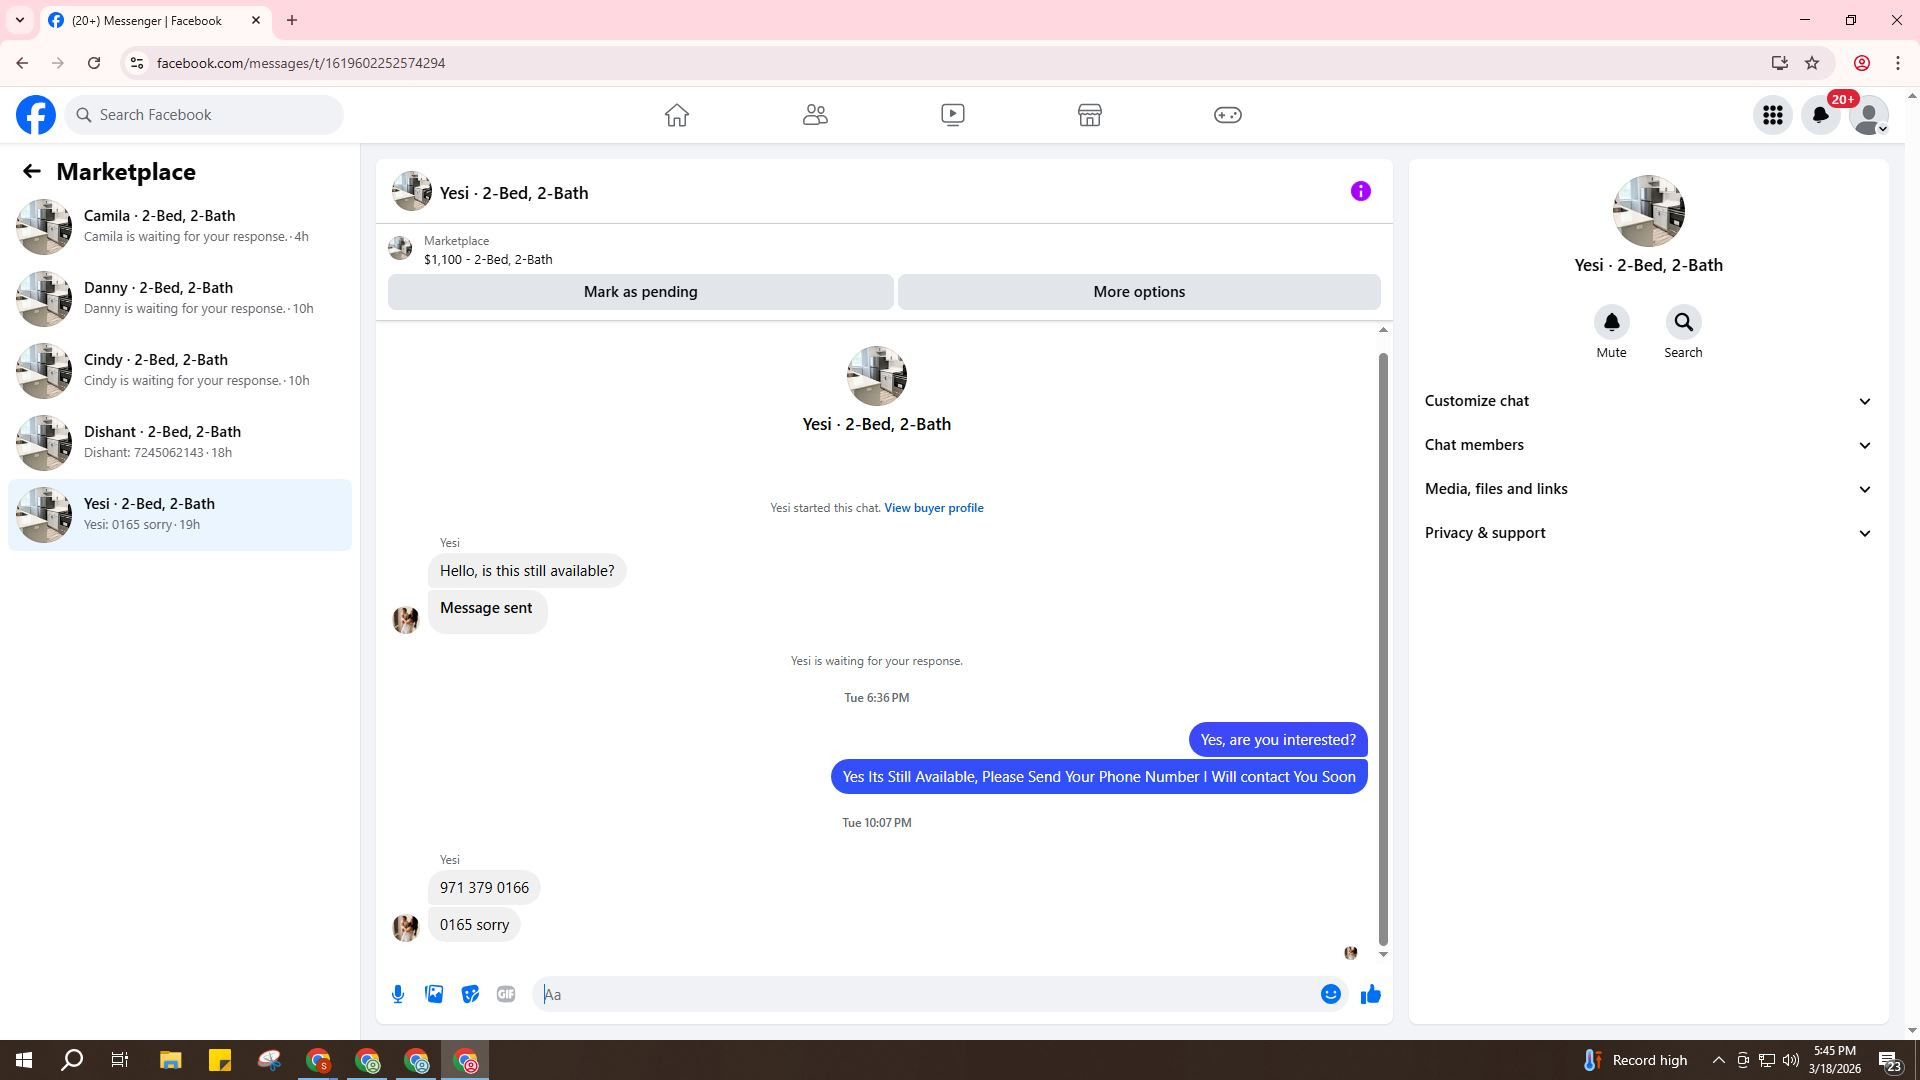Screen dimensions: 1920x1080
Task: Mute this conversation with bell icon
Action: 1611,322
